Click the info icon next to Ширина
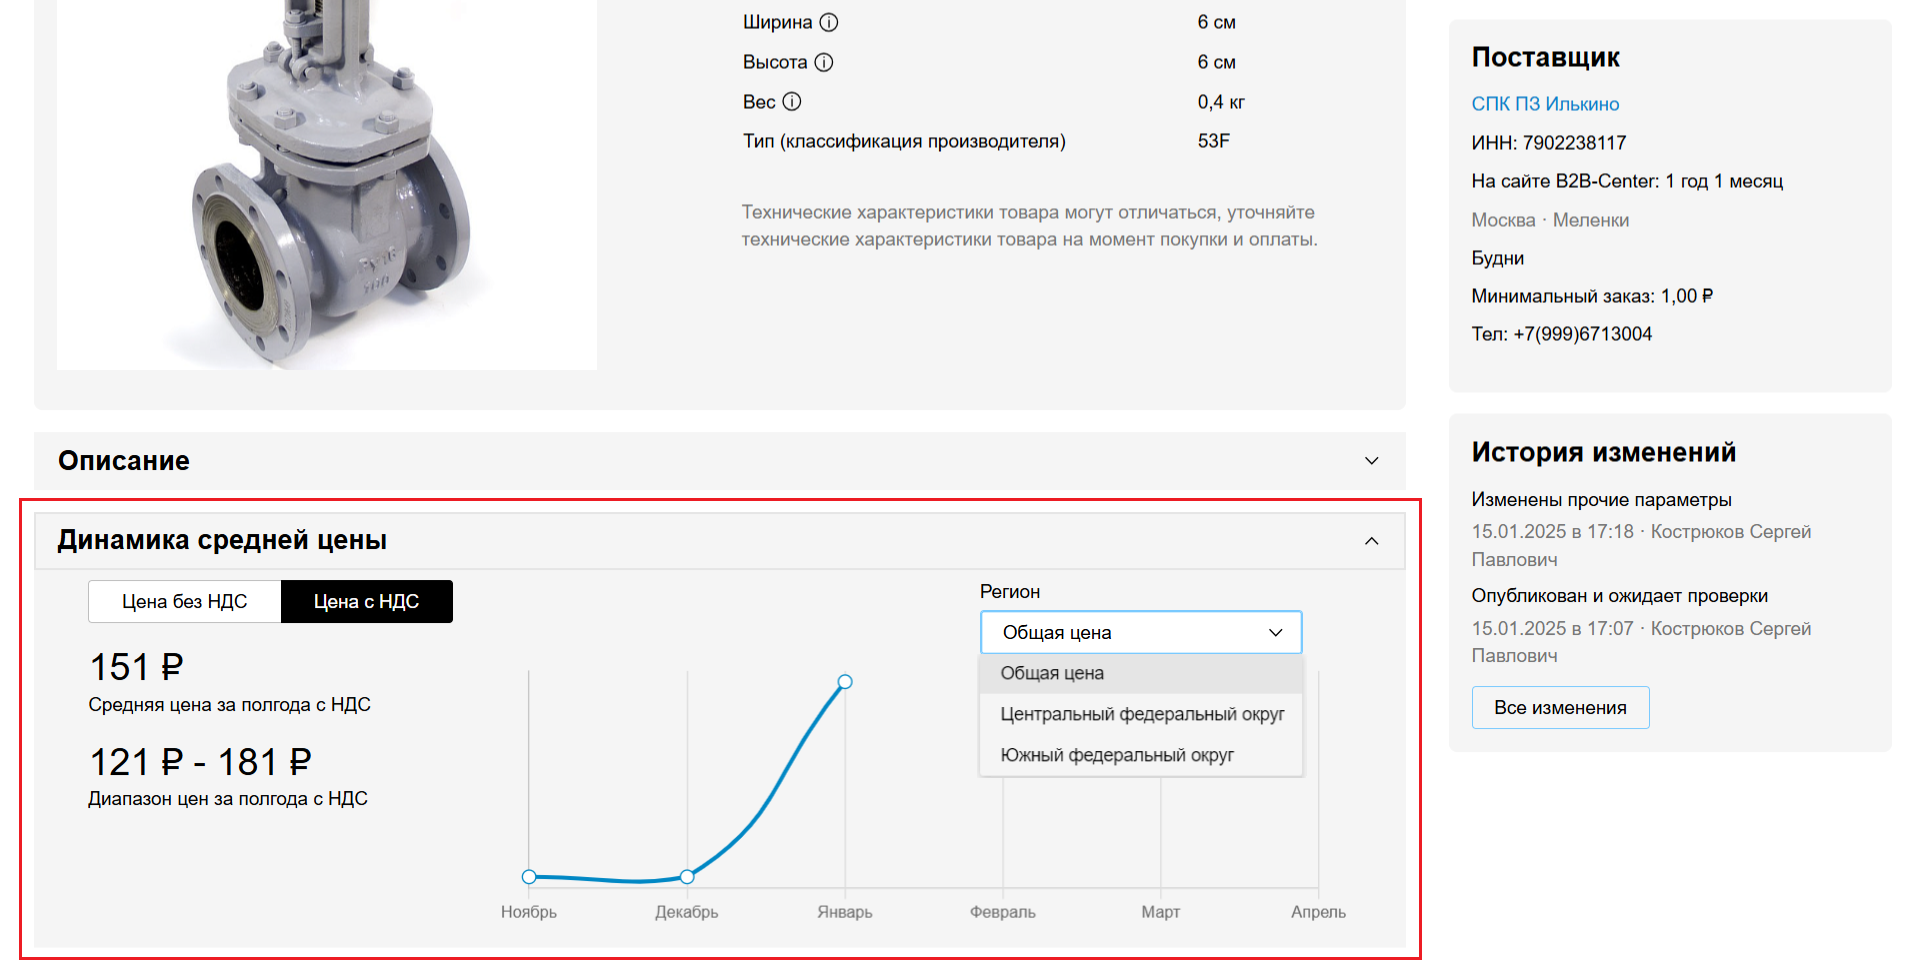The height and width of the screenshot is (980, 1925). pos(829,22)
